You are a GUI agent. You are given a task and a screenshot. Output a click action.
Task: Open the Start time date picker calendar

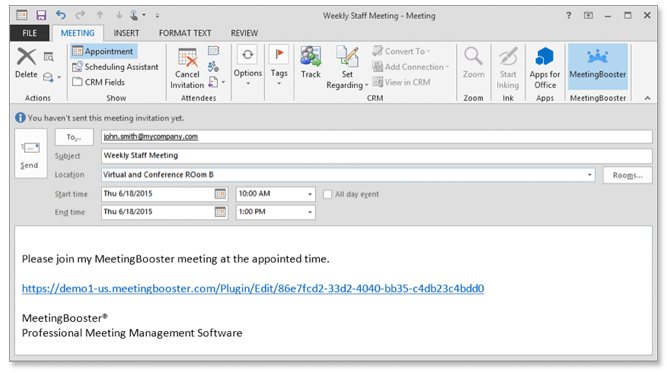220,194
